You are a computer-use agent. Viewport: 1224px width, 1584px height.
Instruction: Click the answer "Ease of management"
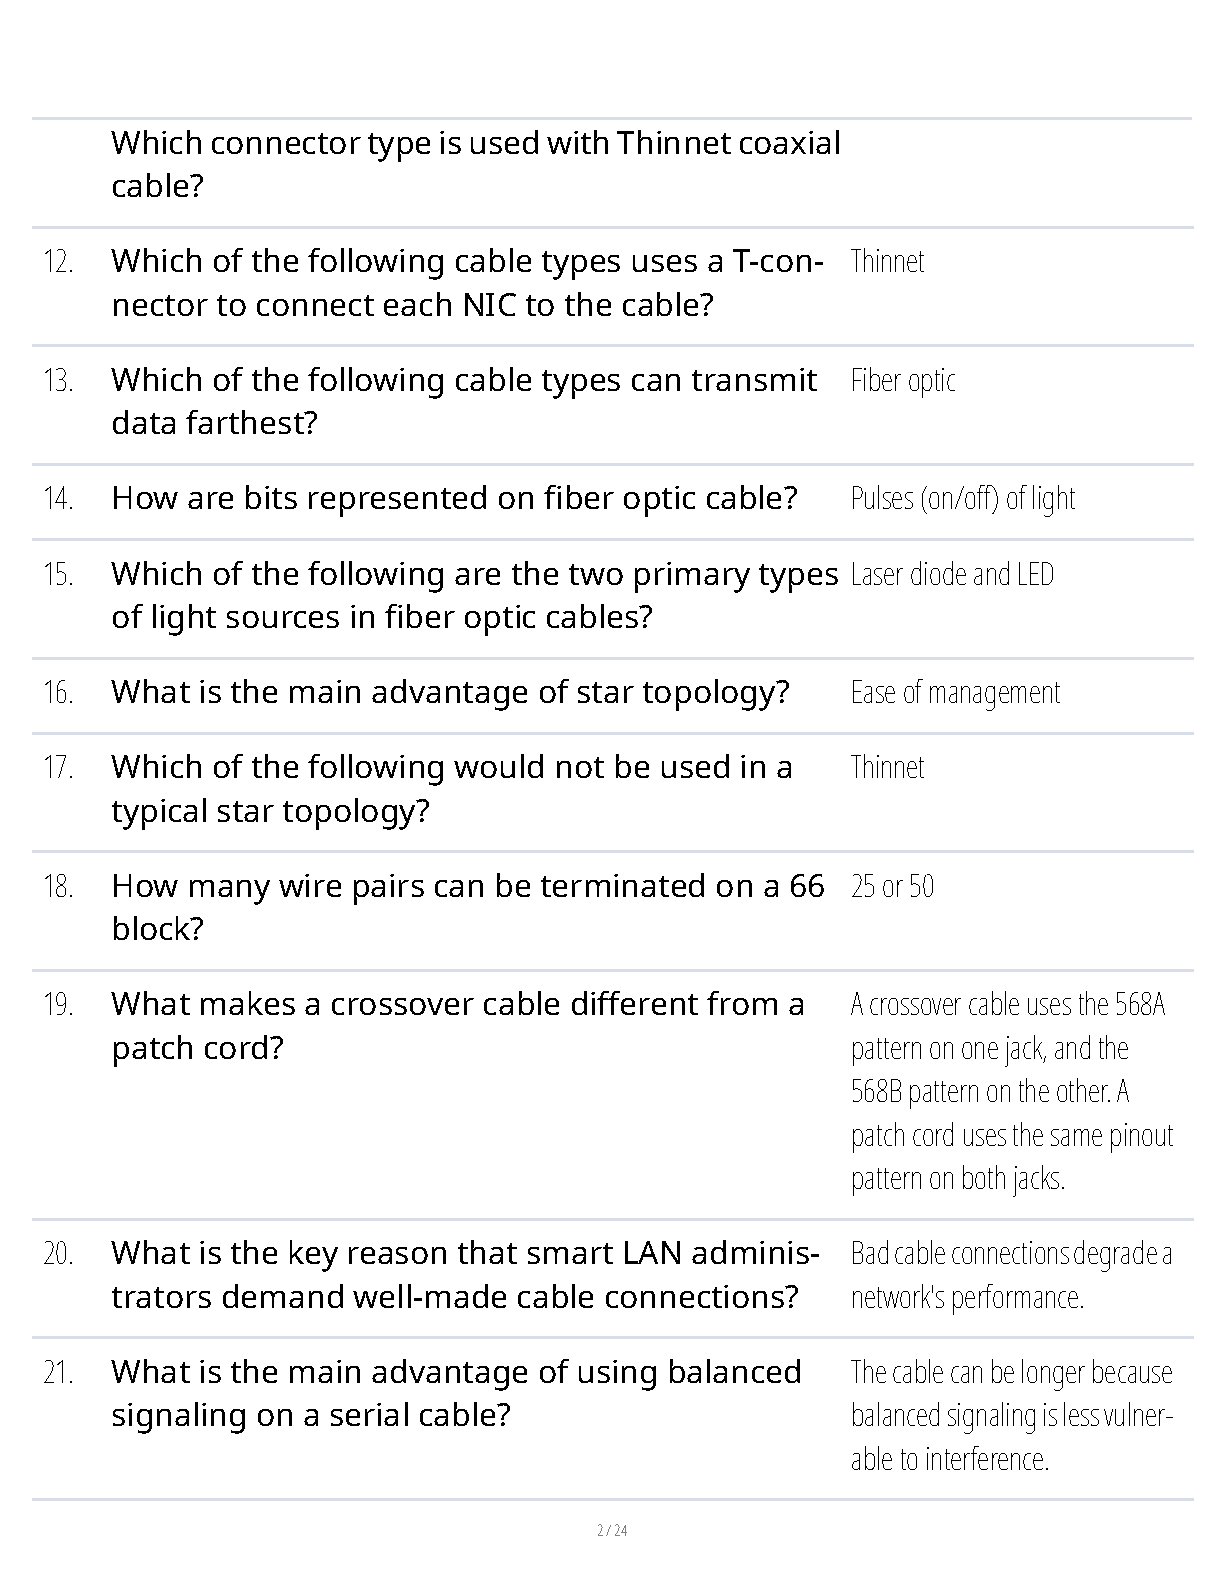tap(955, 692)
